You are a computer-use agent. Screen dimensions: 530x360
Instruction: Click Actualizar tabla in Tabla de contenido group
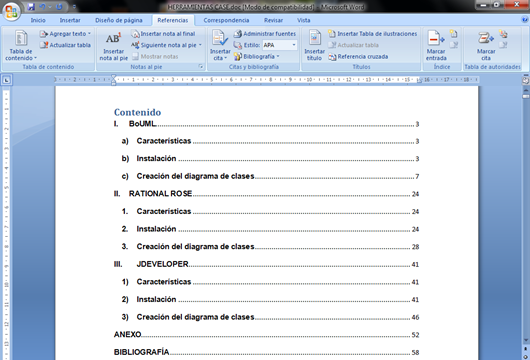click(65, 45)
